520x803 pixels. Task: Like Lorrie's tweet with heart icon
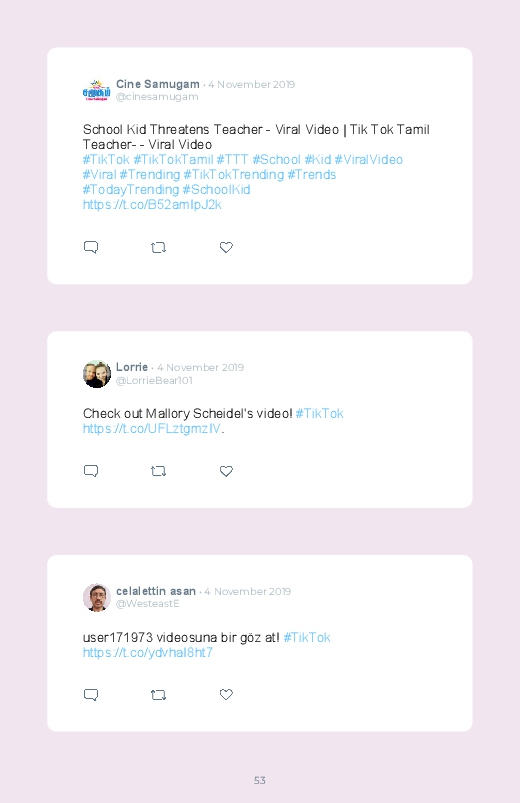tap(226, 471)
